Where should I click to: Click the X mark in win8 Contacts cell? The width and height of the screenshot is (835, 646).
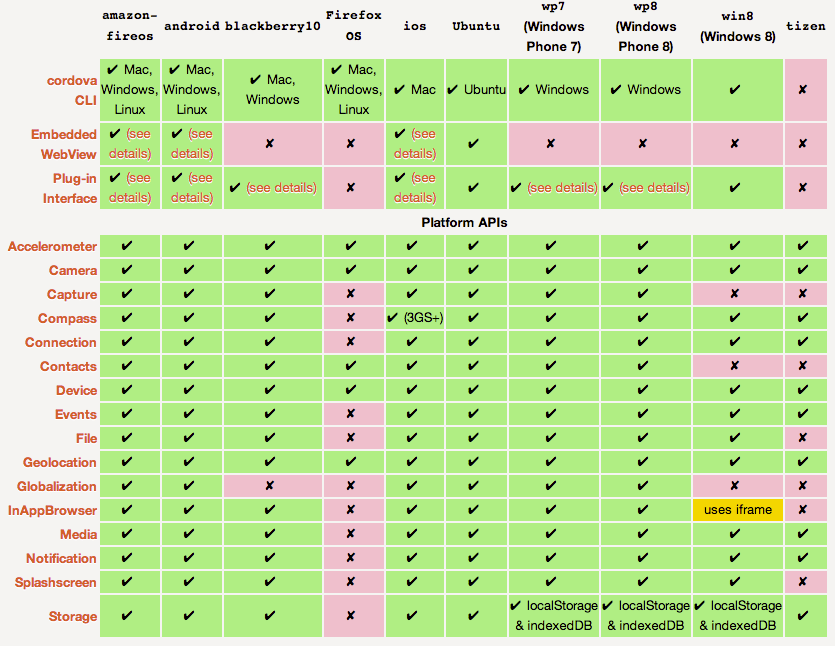734,366
